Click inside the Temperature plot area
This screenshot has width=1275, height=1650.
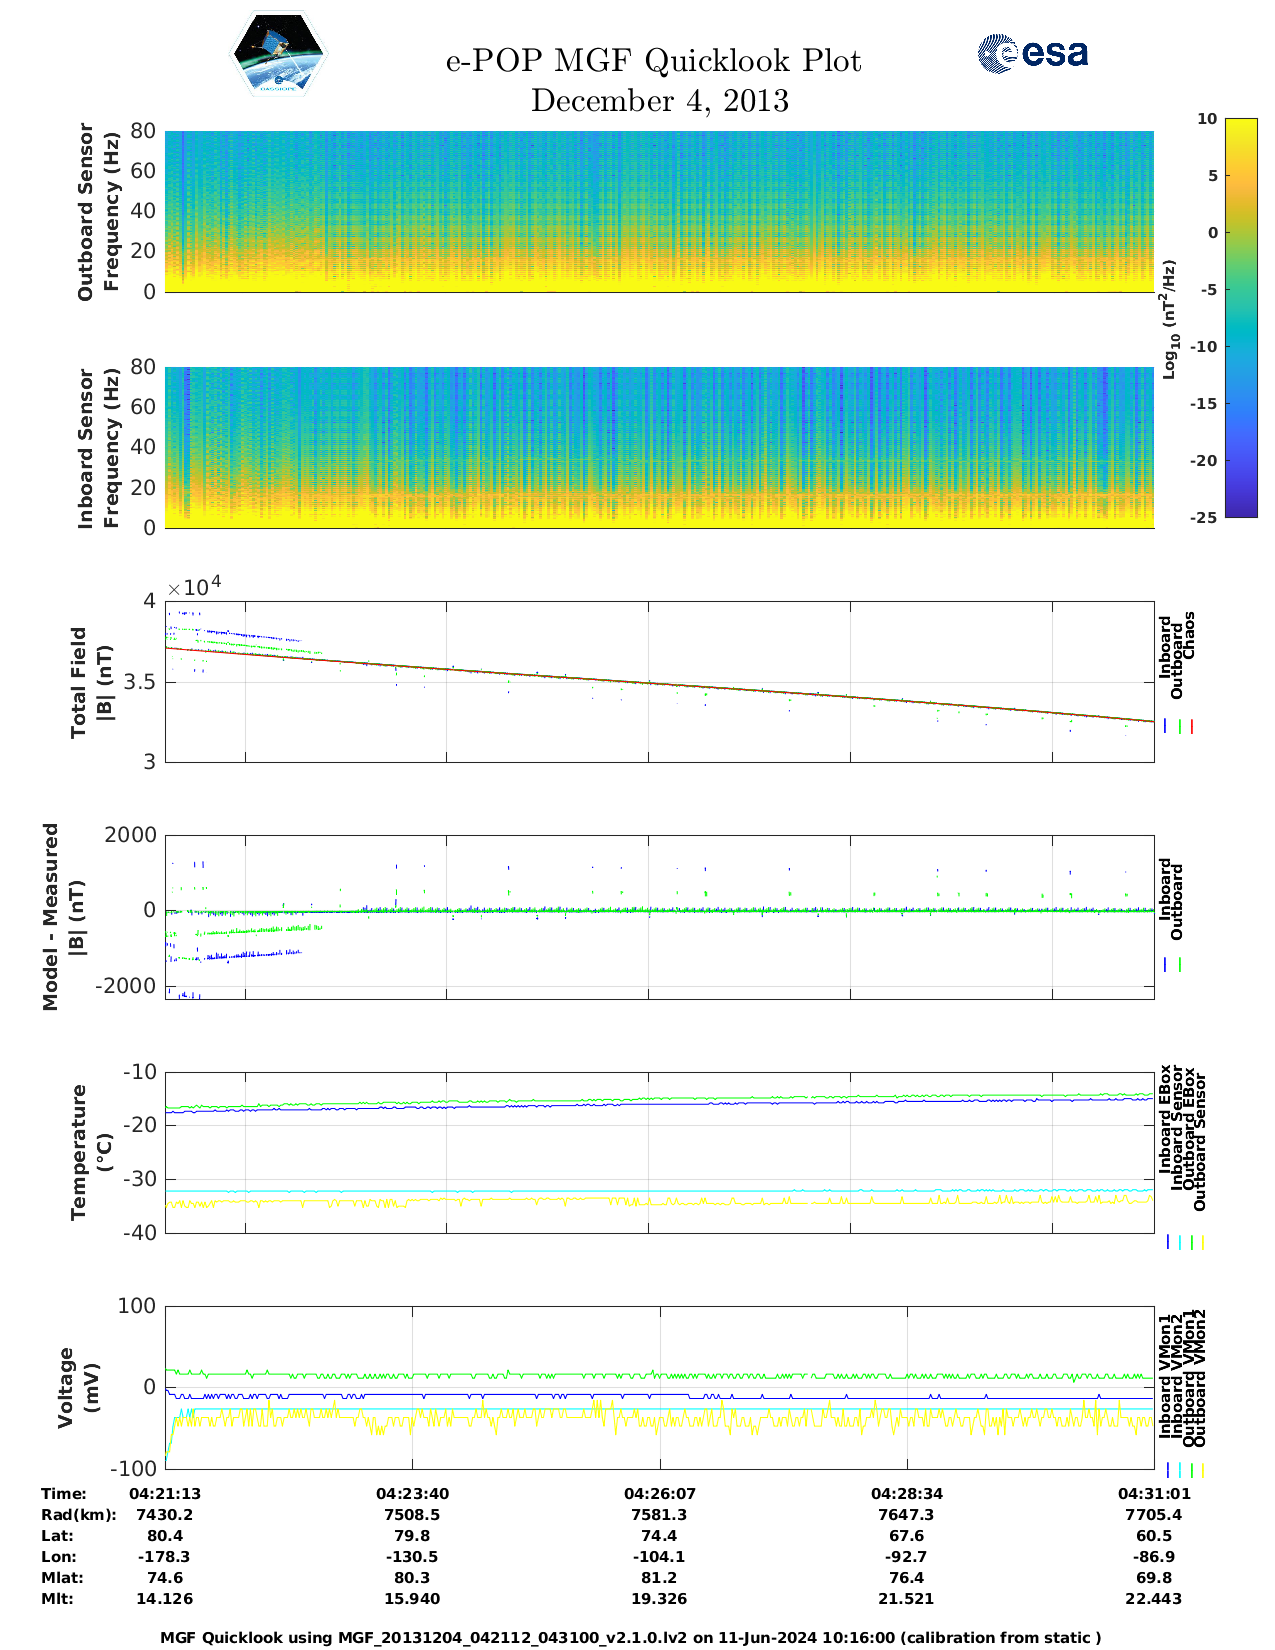pyautogui.click(x=659, y=1152)
